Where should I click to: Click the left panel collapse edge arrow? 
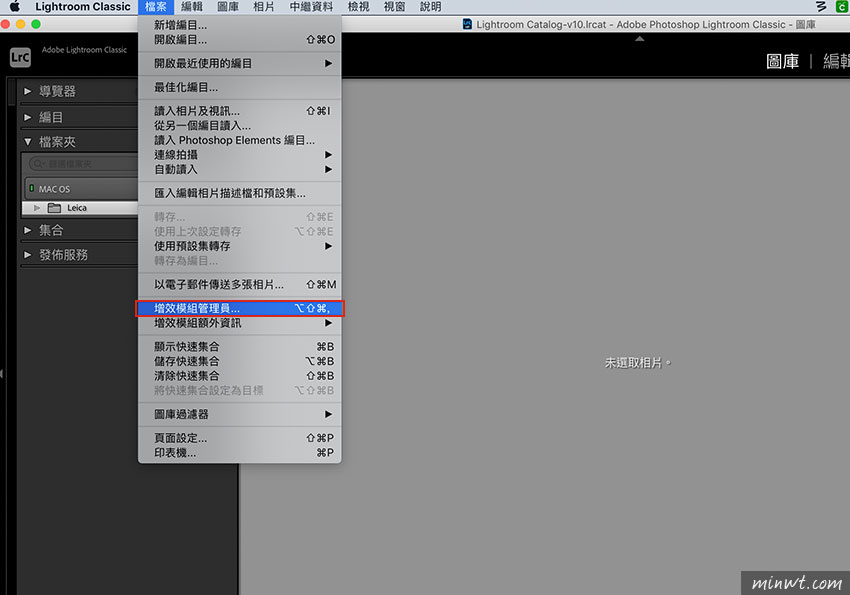(2, 374)
